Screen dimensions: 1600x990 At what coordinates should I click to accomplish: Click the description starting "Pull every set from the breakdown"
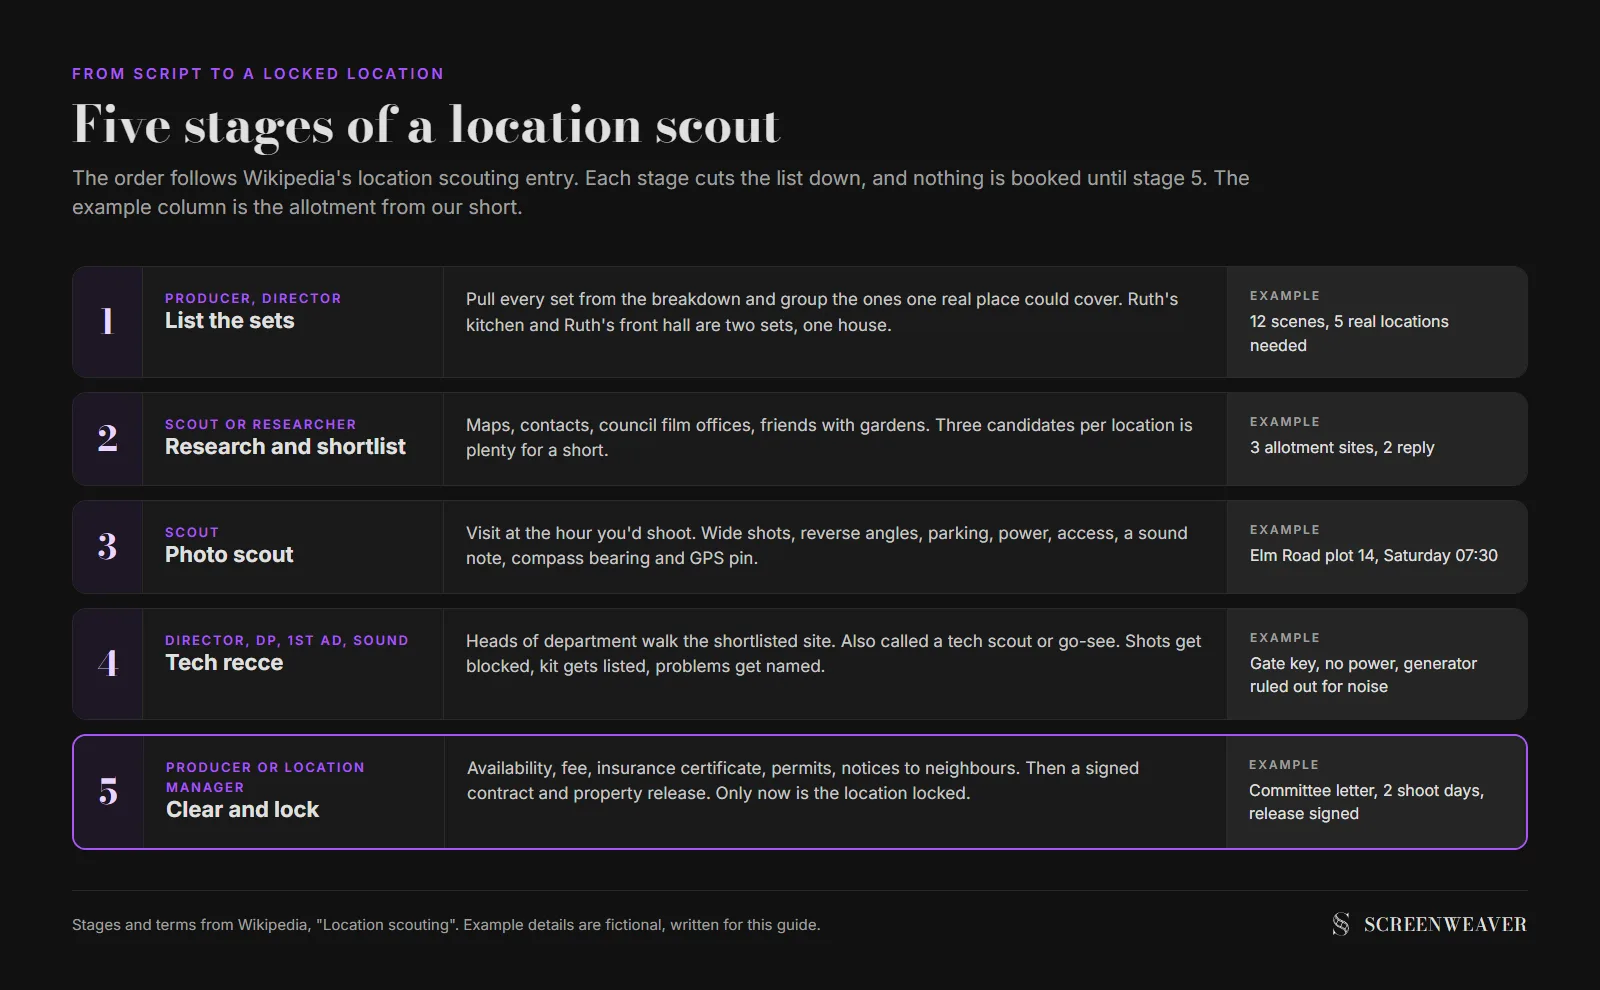[822, 312]
